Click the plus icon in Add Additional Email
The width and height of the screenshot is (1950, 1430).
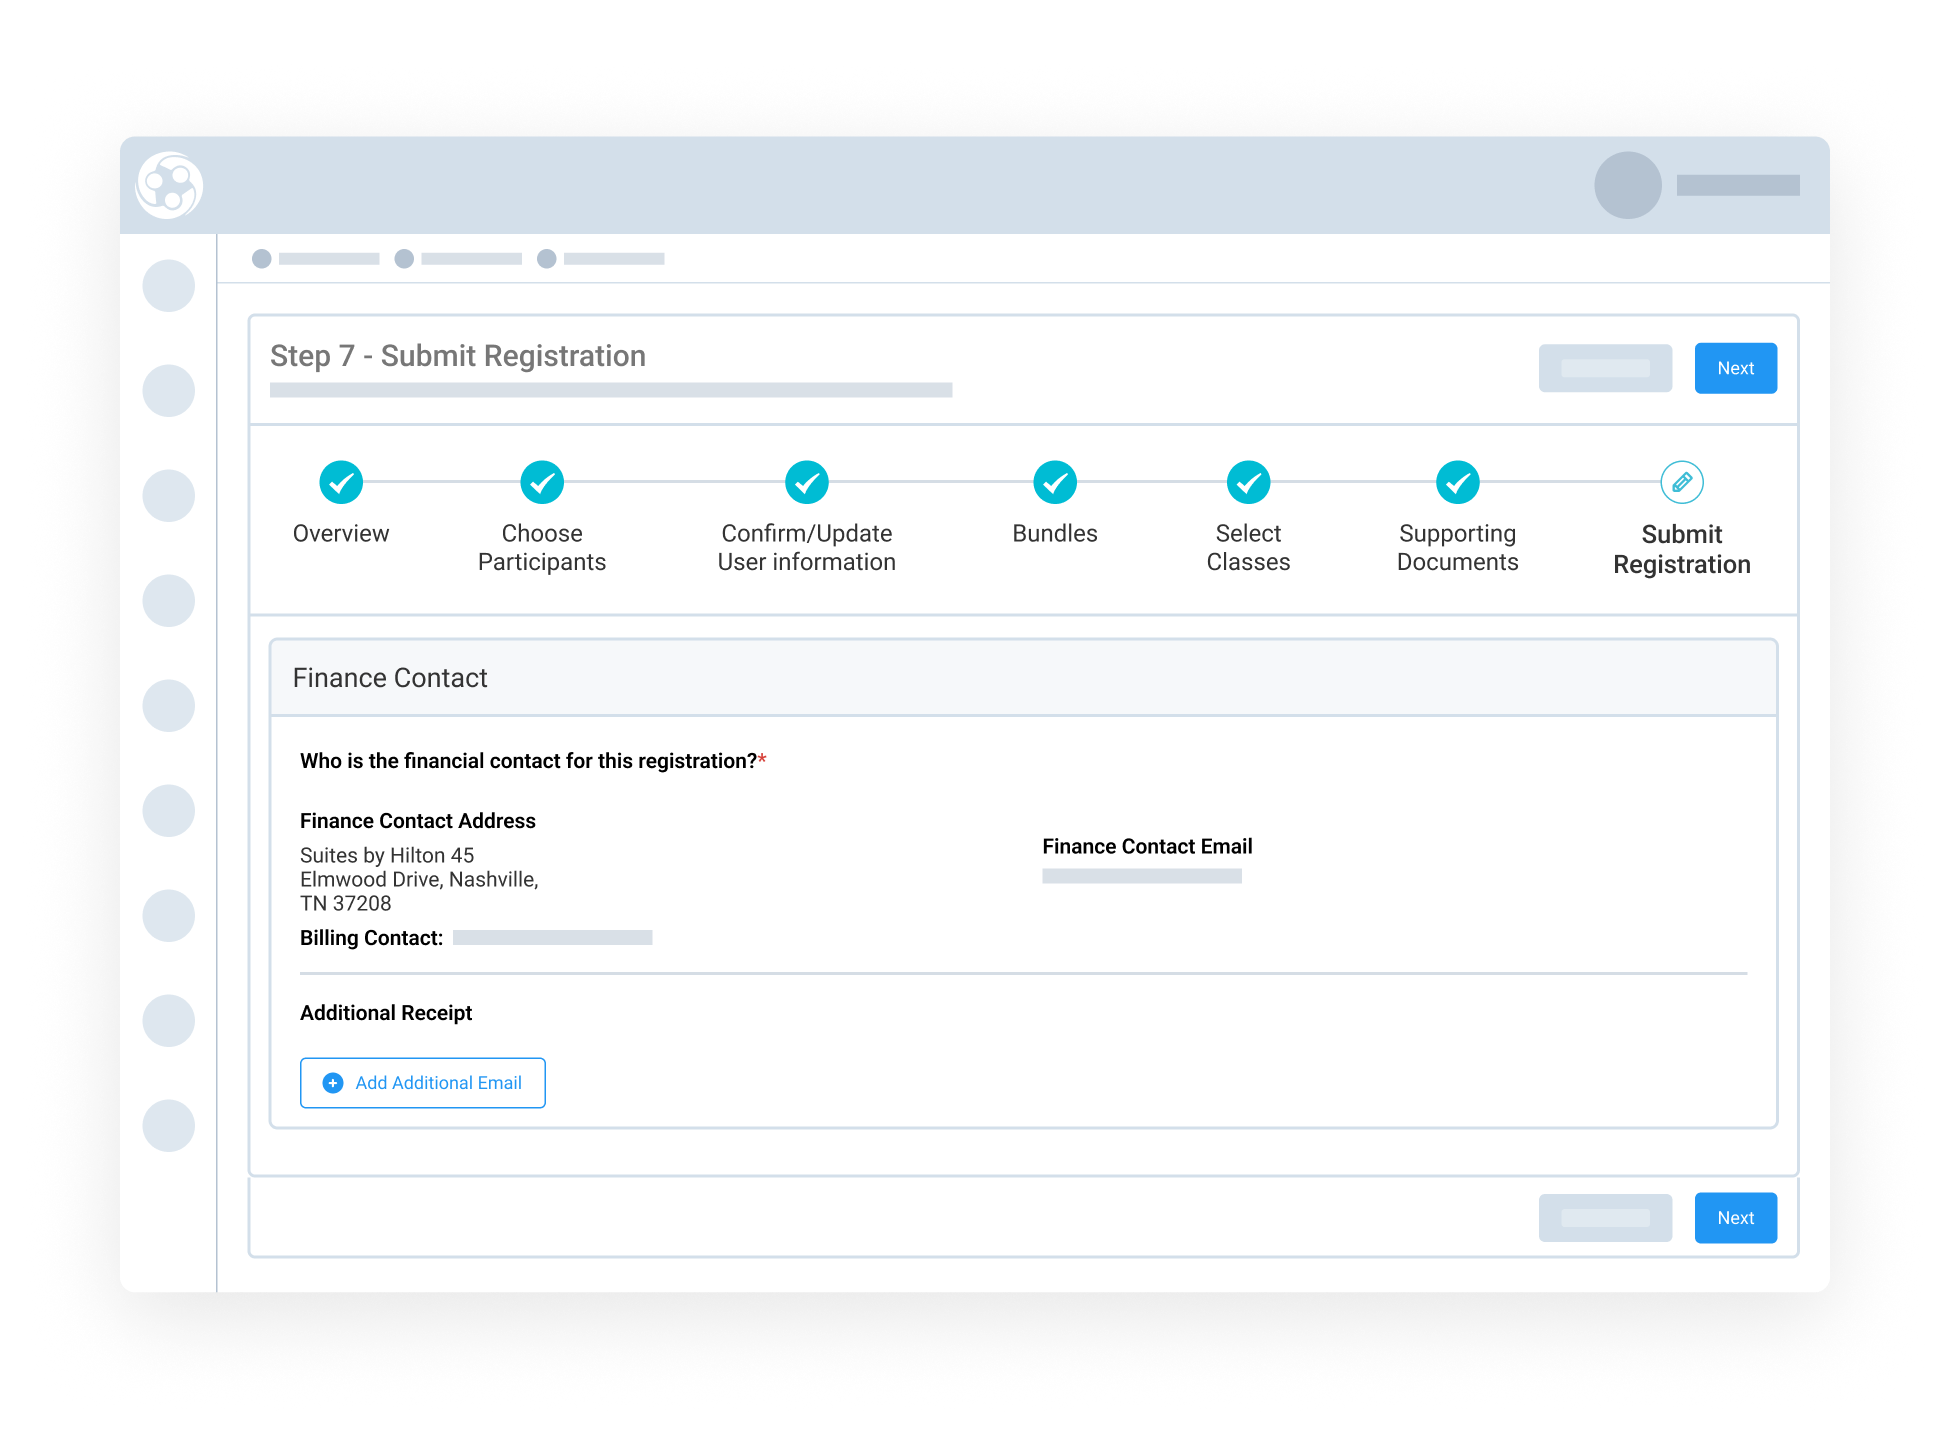(333, 1083)
